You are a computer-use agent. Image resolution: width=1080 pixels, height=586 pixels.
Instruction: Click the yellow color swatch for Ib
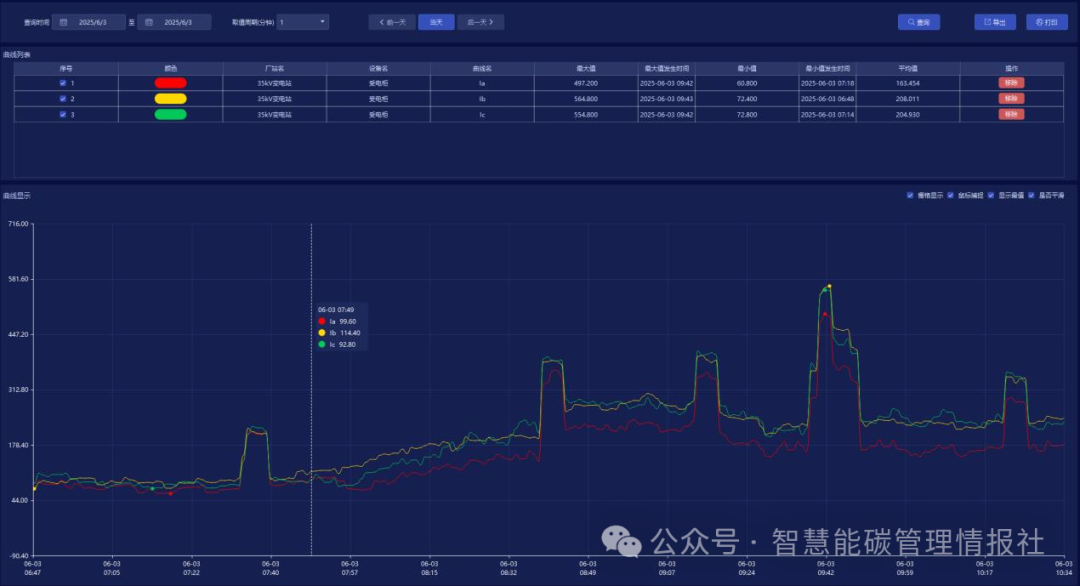click(170, 98)
